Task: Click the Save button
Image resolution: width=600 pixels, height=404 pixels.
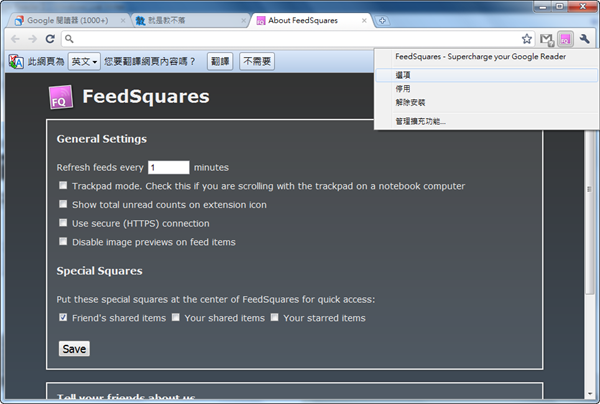Action: point(74,349)
